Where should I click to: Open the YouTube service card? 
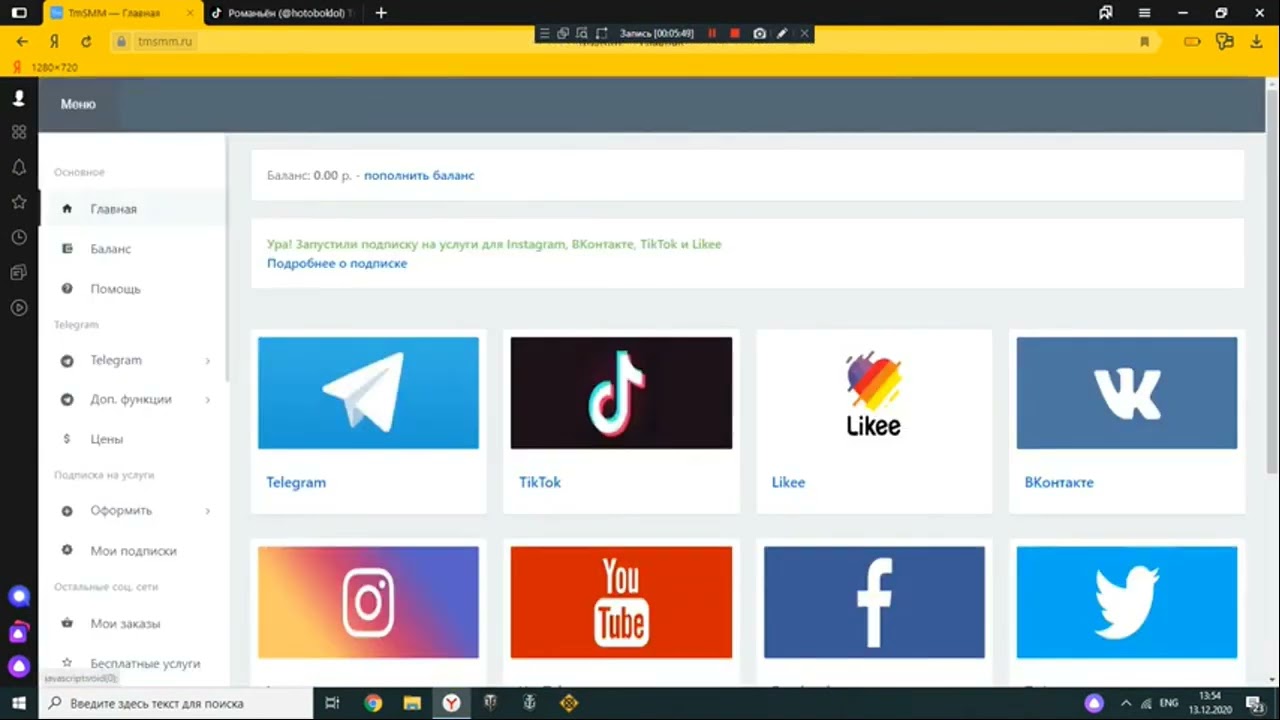(x=621, y=602)
